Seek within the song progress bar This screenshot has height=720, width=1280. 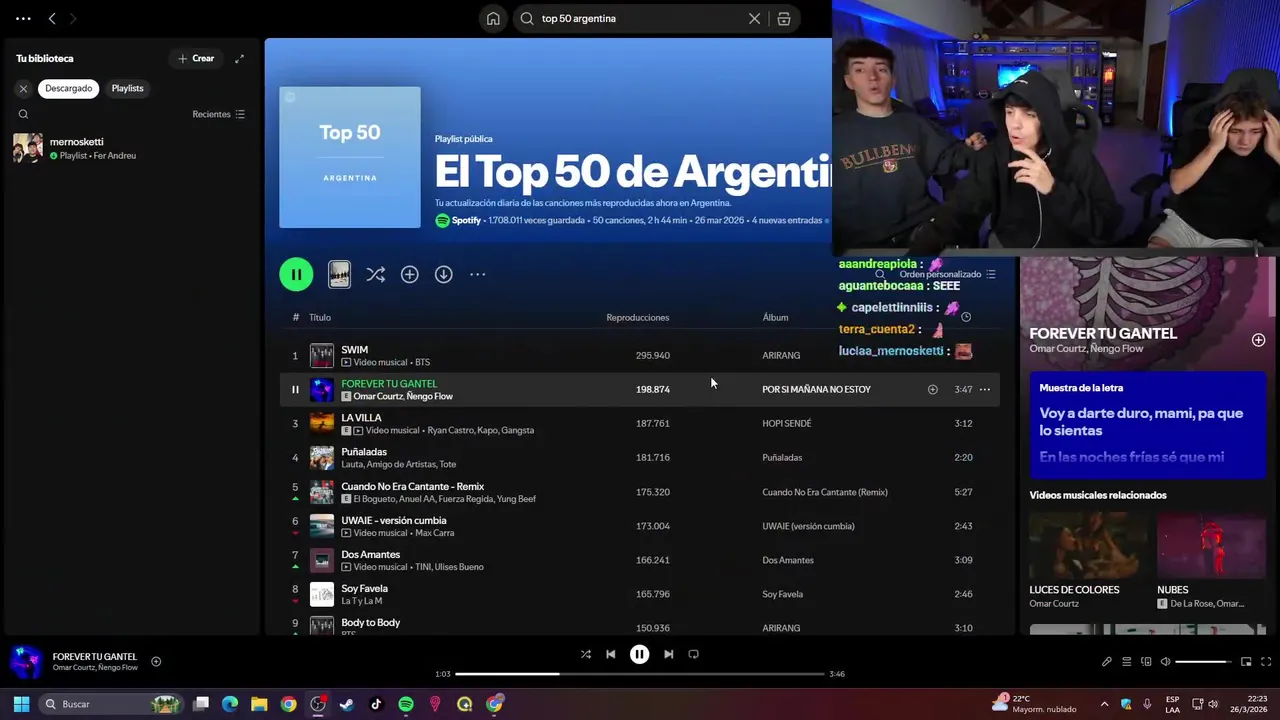(x=640, y=674)
